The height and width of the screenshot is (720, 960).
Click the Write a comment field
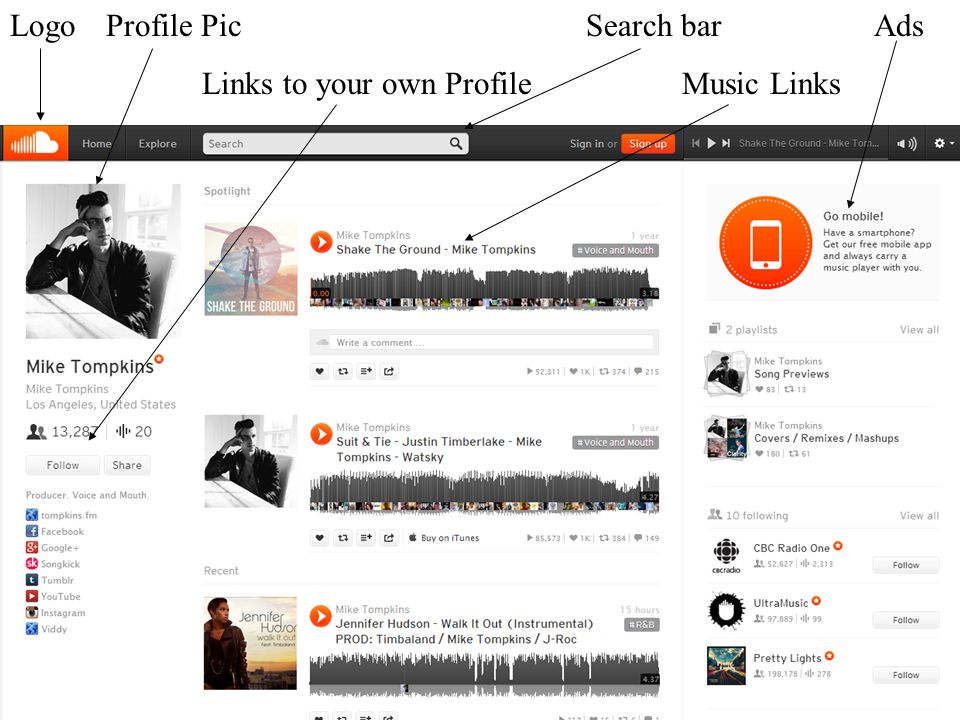click(484, 342)
